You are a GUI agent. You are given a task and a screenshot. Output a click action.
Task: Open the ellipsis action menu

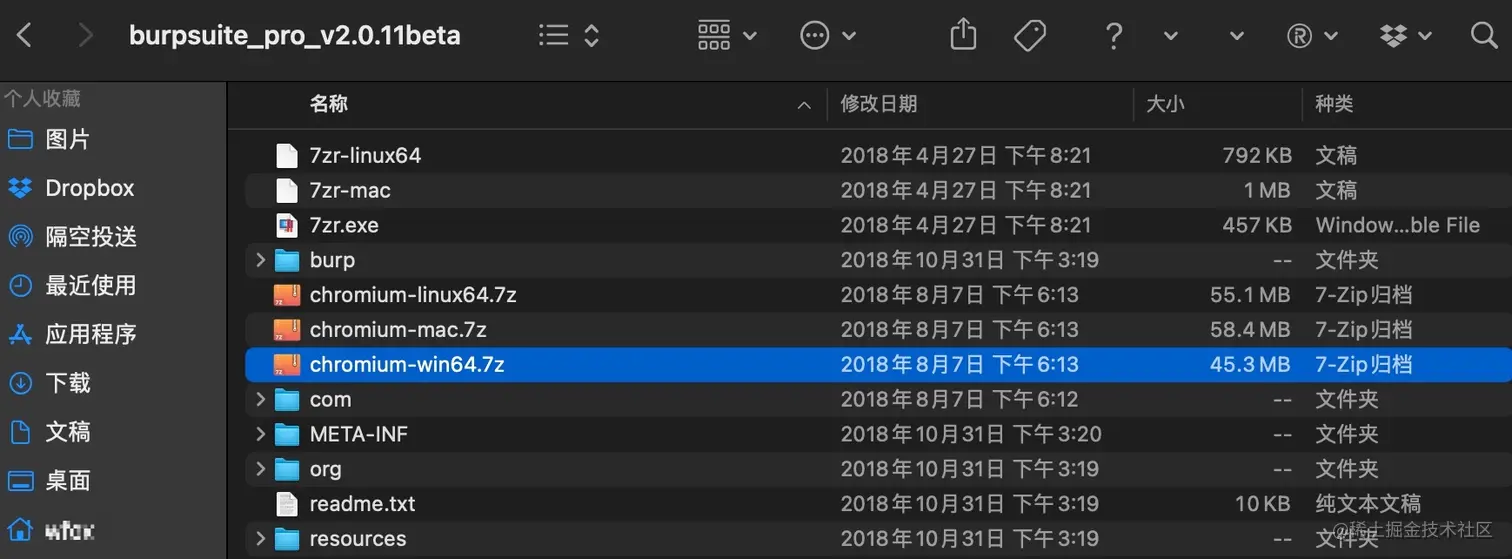[x=828, y=36]
